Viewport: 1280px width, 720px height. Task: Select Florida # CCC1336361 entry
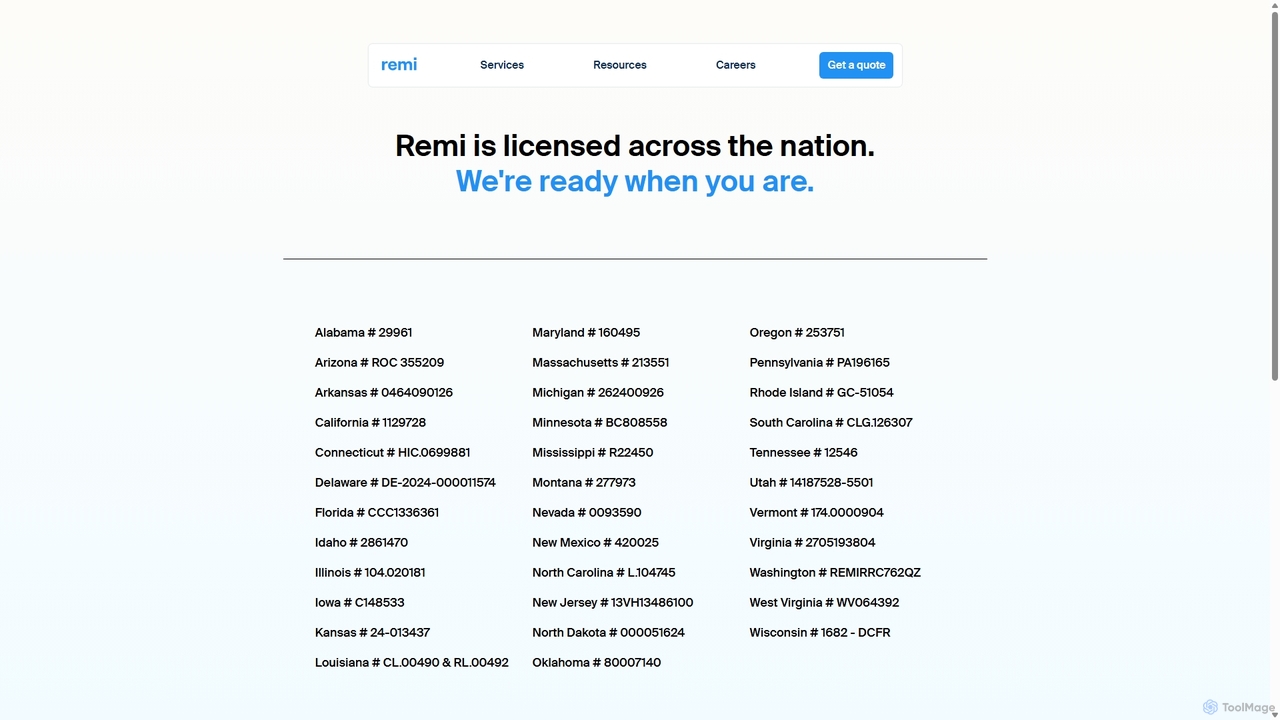[377, 513]
